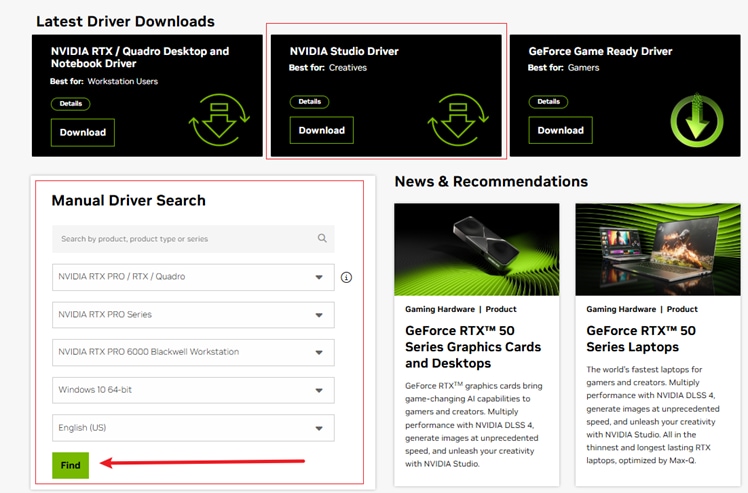Screen dimensions: 748x493
Task: Click the News & Recommendations heading
Action: click(491, 181)
